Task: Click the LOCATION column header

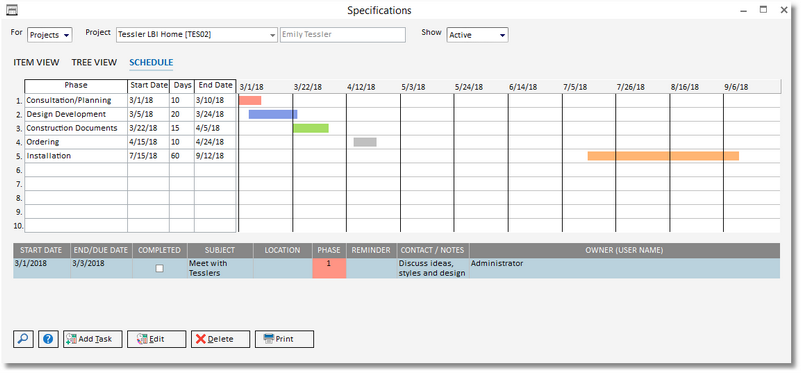Action: point(282,250)
